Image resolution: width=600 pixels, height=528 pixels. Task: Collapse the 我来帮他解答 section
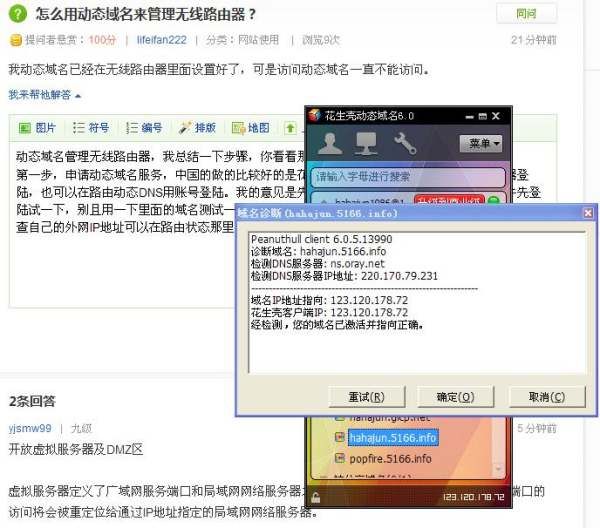(x=45, y=95)
